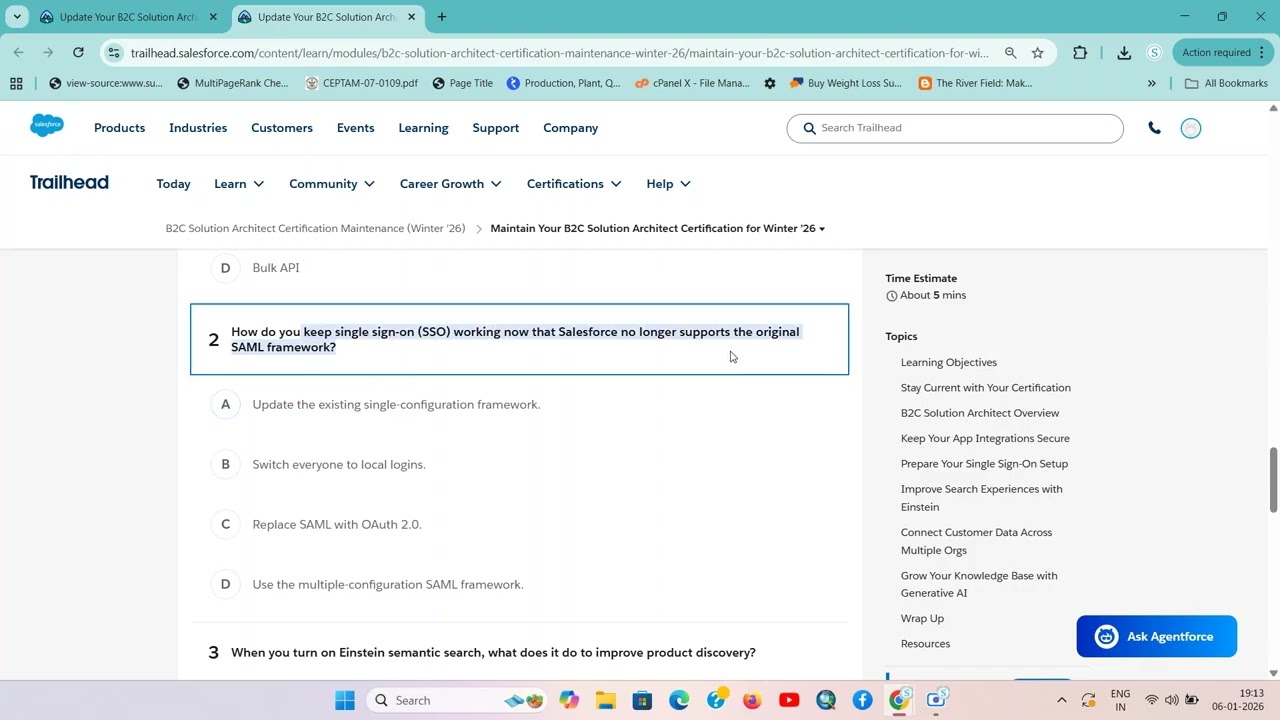Open the Products menu
Viewport: 1280px width, 720px height.
click(x=119, y=128)
